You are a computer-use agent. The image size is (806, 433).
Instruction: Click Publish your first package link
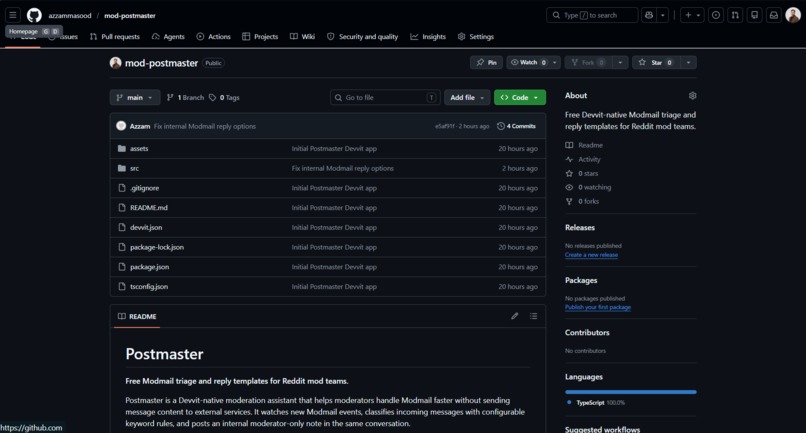coord(598,307)
